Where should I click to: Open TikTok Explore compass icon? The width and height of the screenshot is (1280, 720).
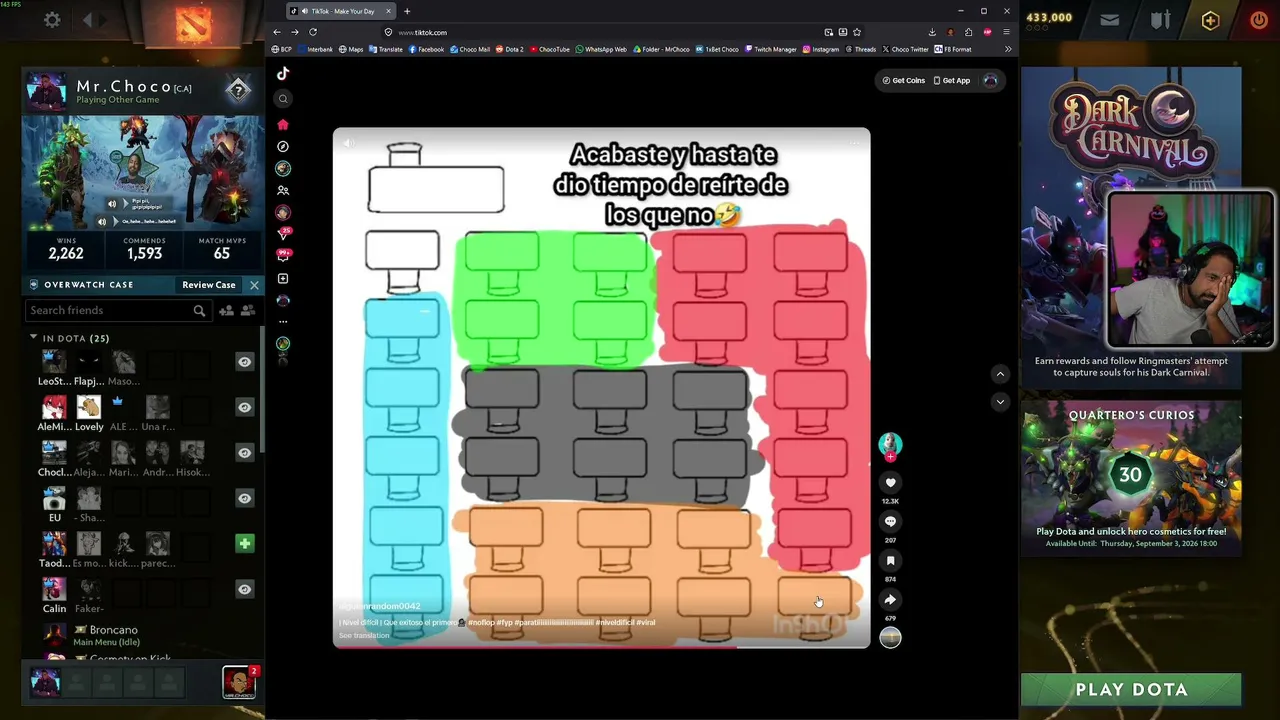283,146
